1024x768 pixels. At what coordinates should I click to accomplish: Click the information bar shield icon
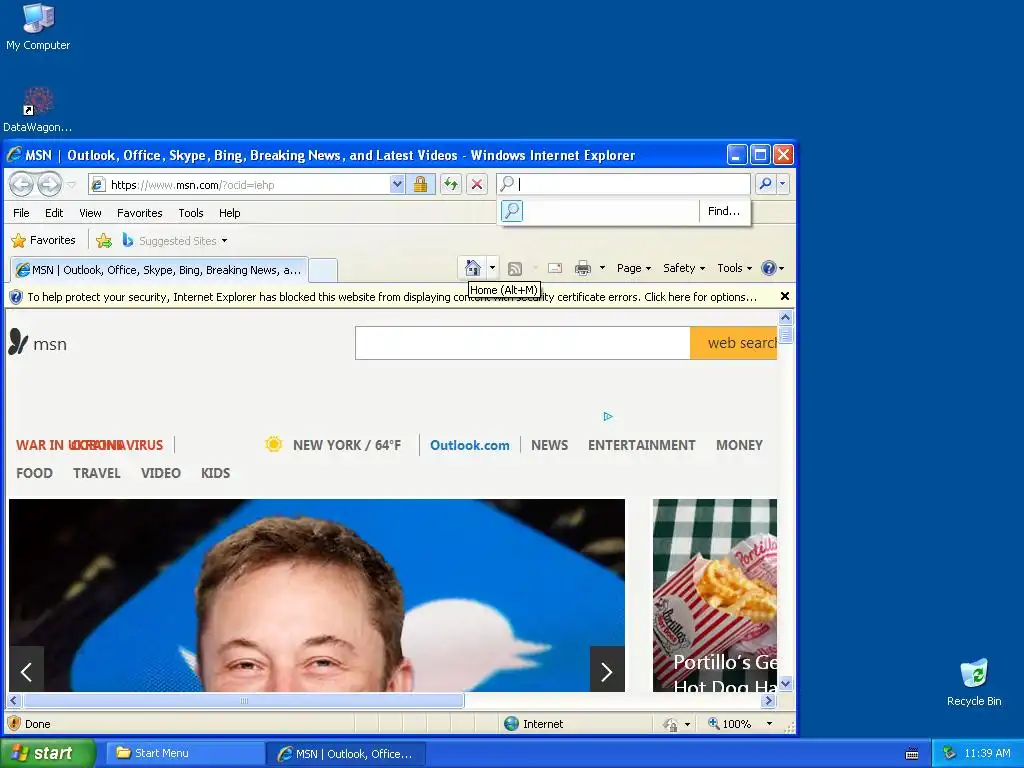pos(16,297)
